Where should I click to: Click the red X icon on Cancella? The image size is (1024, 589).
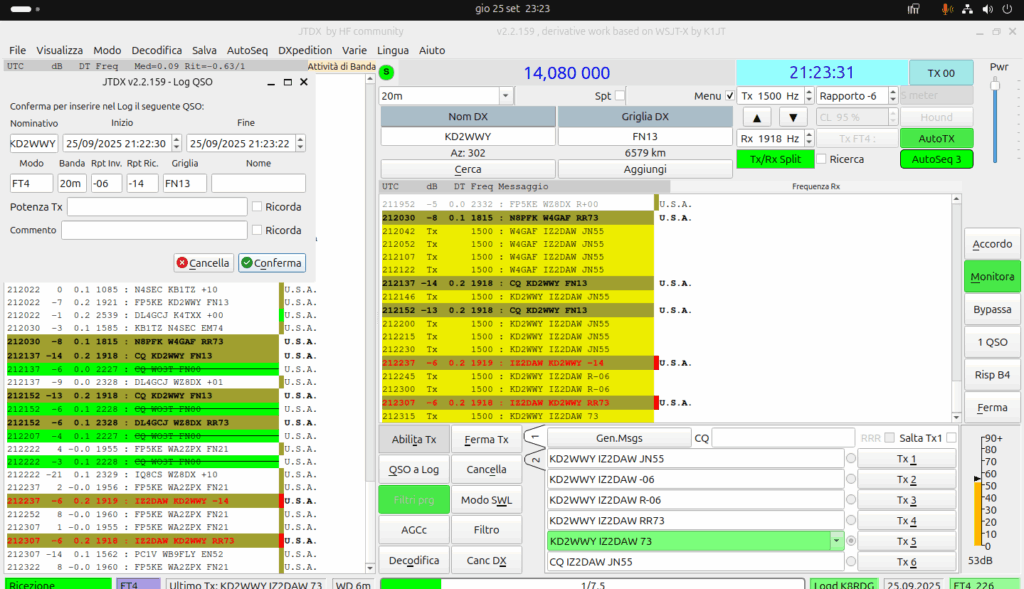coord(182,263)
